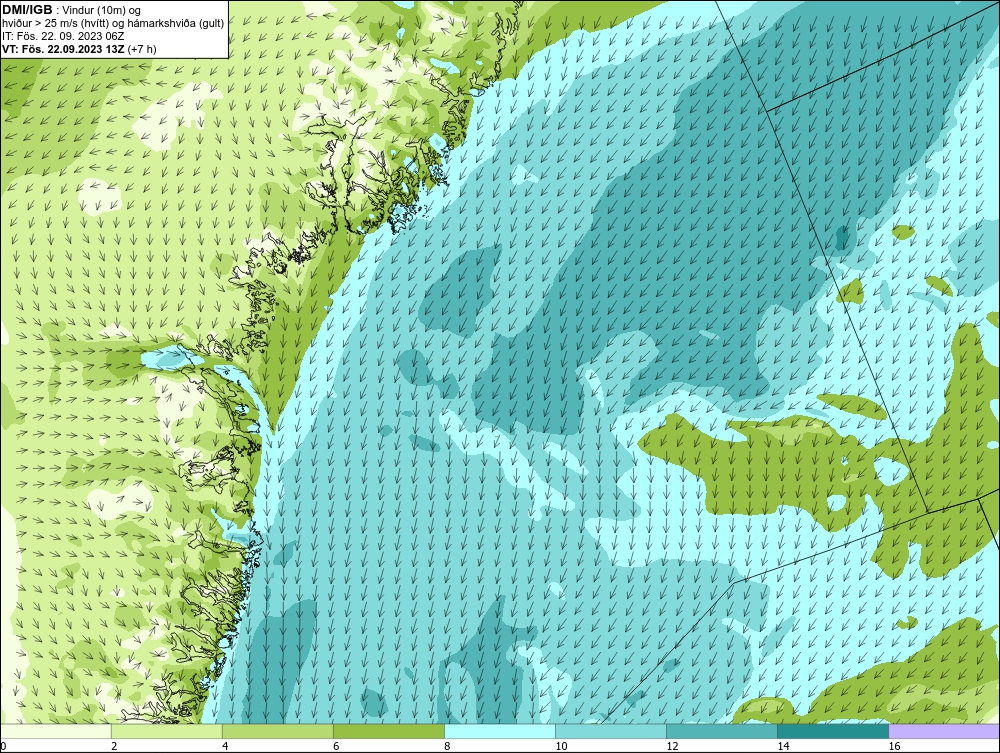Click the legend tick label '0'

[x=3, y=746]
